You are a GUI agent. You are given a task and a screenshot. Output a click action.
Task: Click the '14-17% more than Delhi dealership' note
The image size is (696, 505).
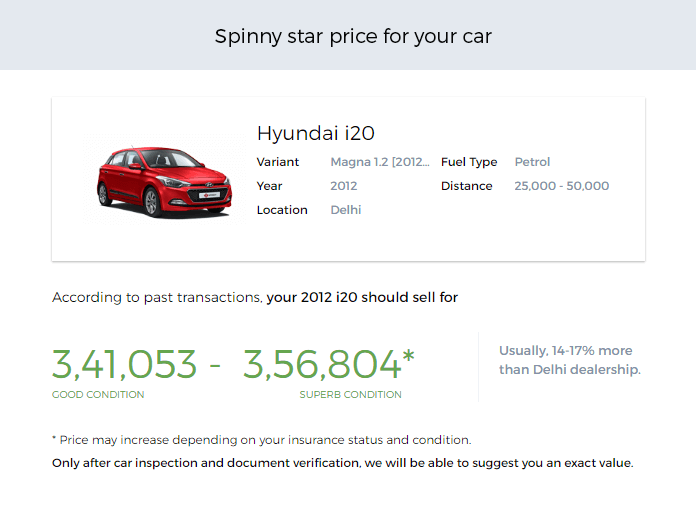(569, 360)
